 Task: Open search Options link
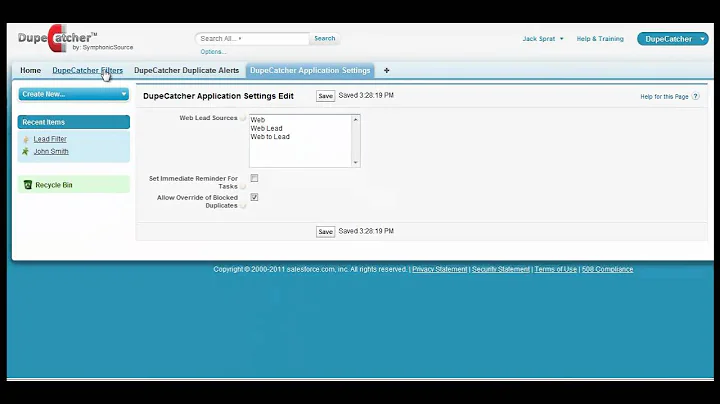coord(213,52)
